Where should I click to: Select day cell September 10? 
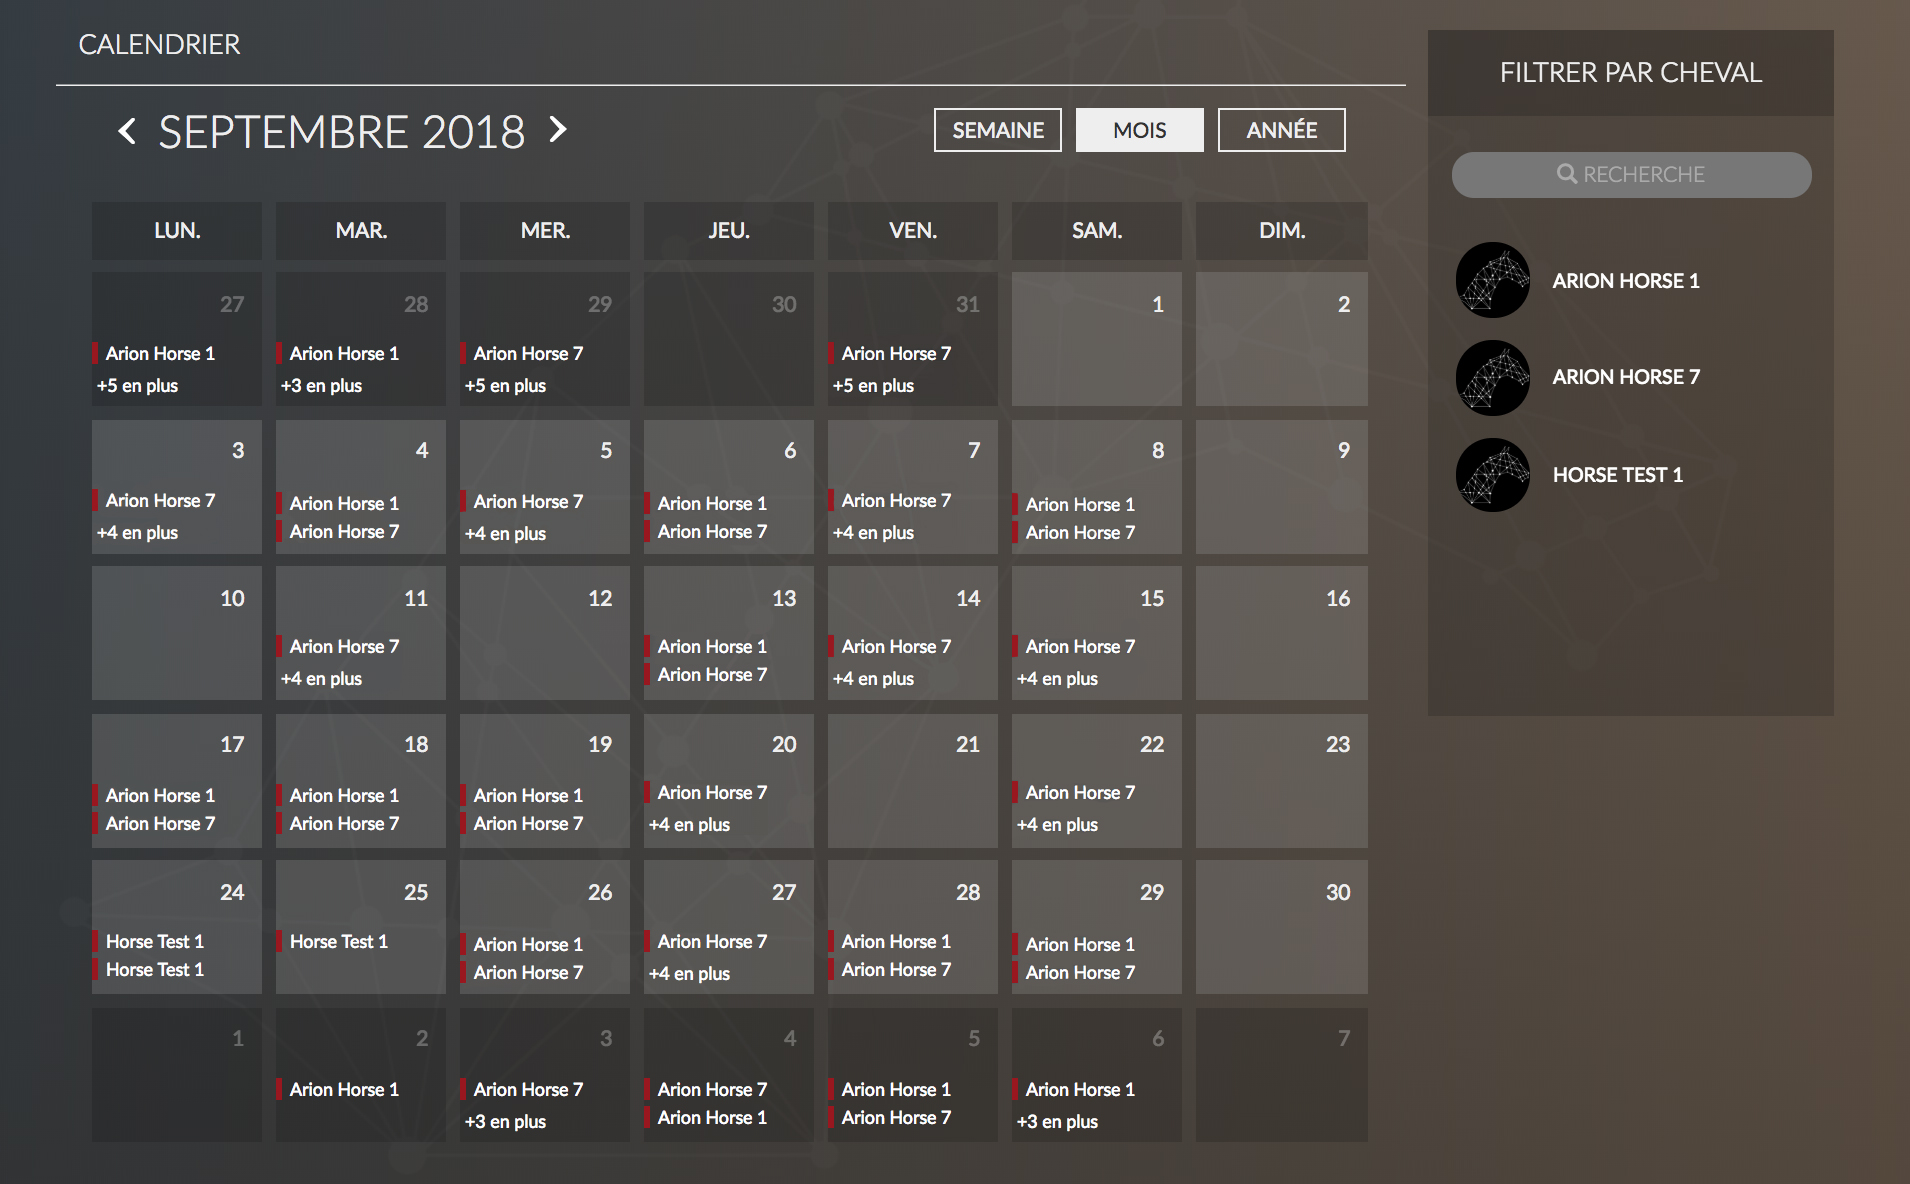[177, 633]
